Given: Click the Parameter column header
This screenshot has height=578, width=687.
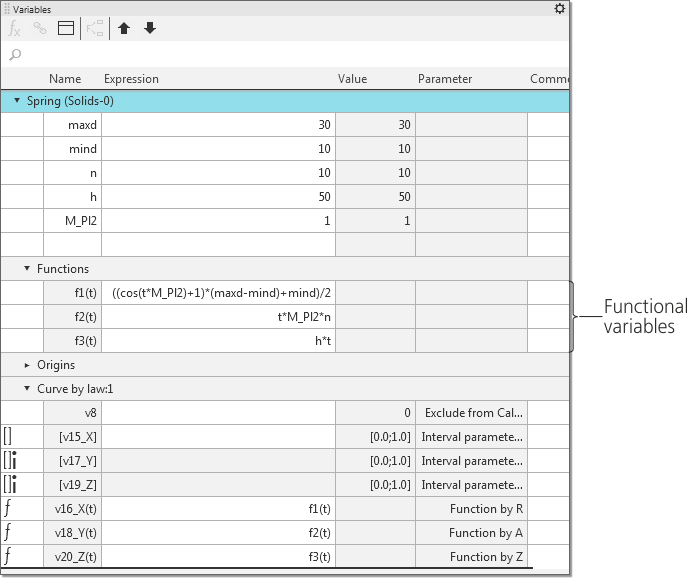Looking at the screenshot, I should tap(445, 79).
